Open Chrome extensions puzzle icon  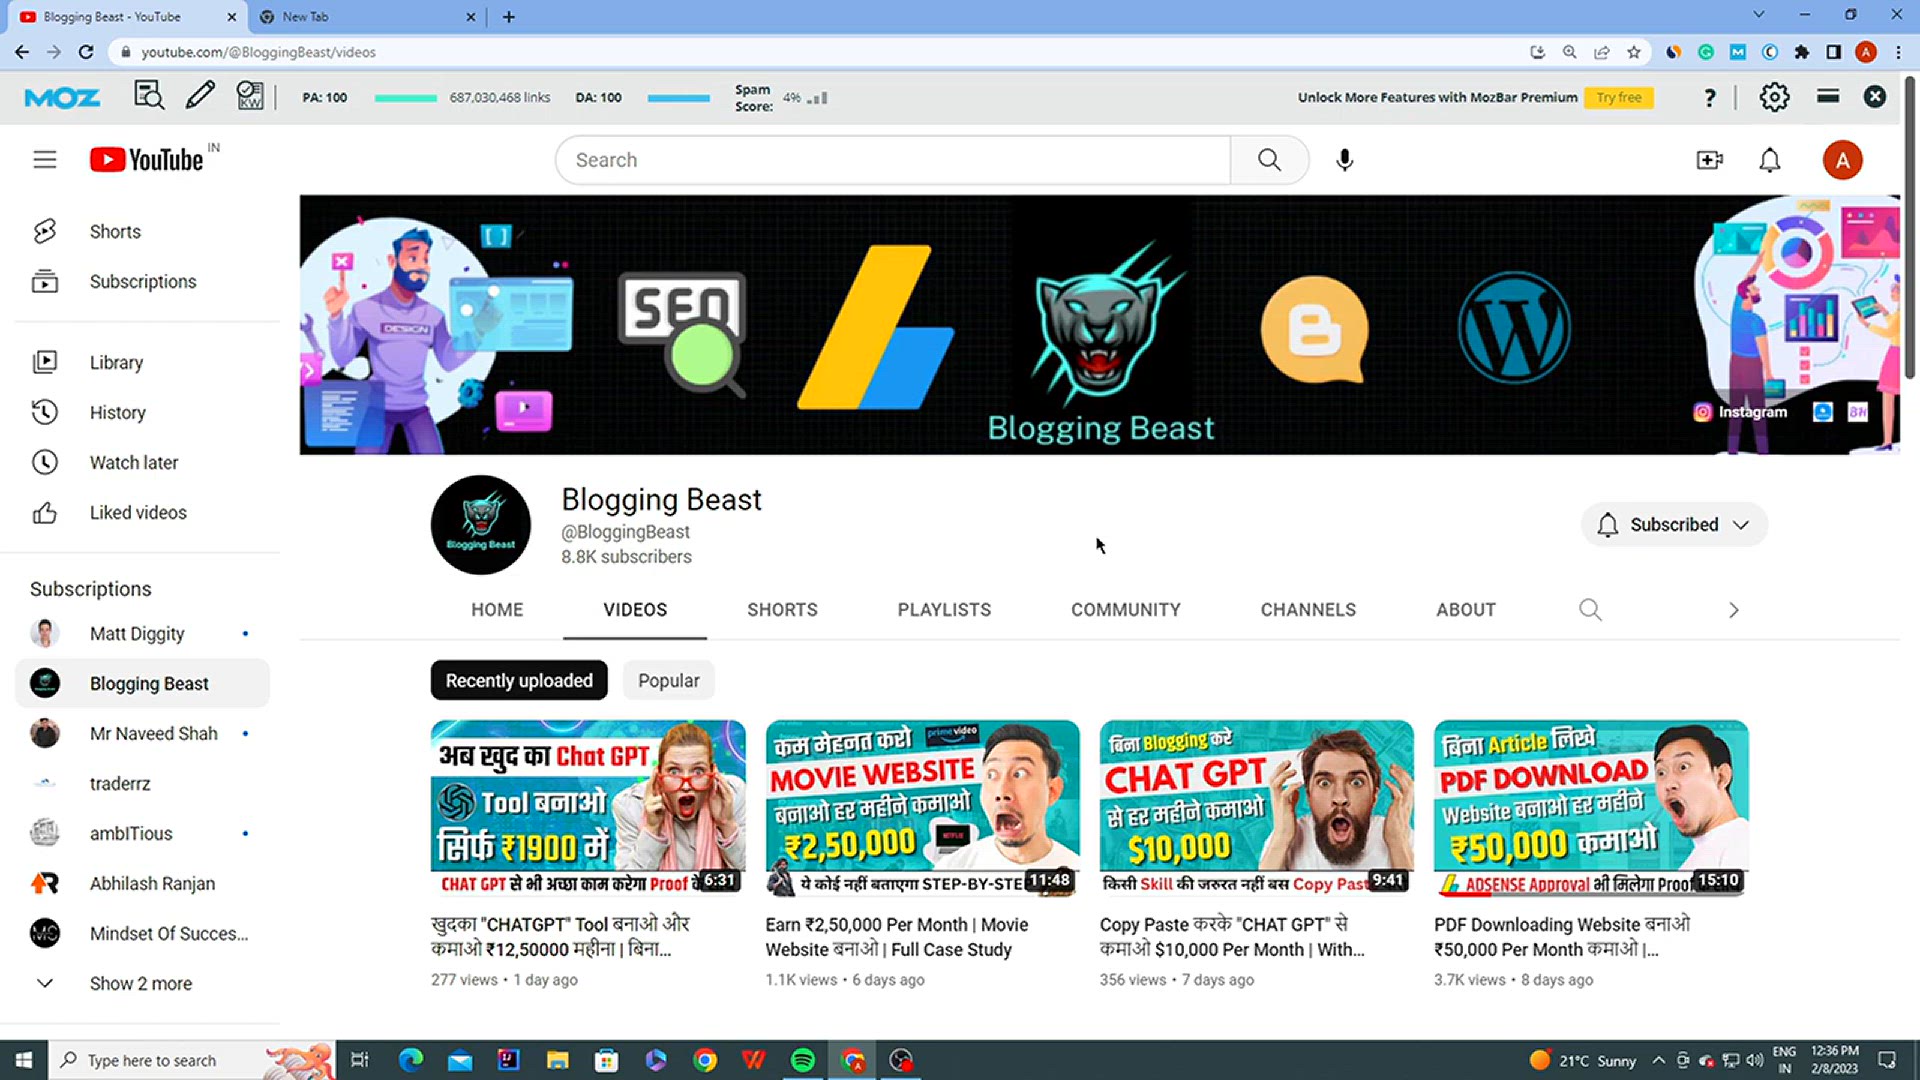(1802, 52)
